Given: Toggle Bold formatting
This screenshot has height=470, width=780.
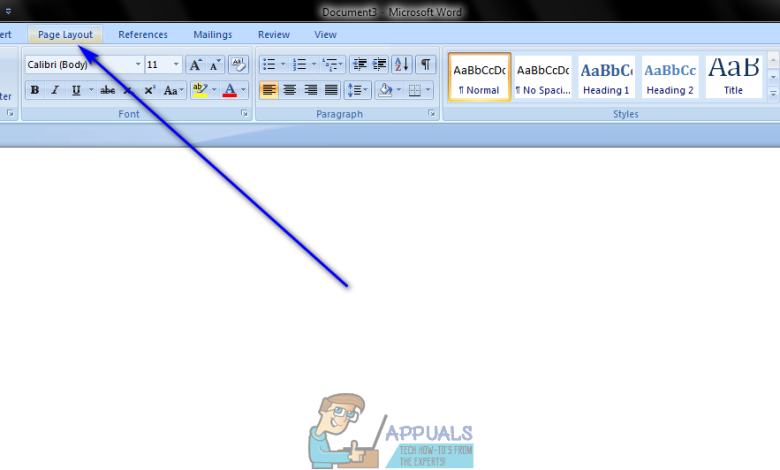Looking at the screenshot, I should coord(35,90).
